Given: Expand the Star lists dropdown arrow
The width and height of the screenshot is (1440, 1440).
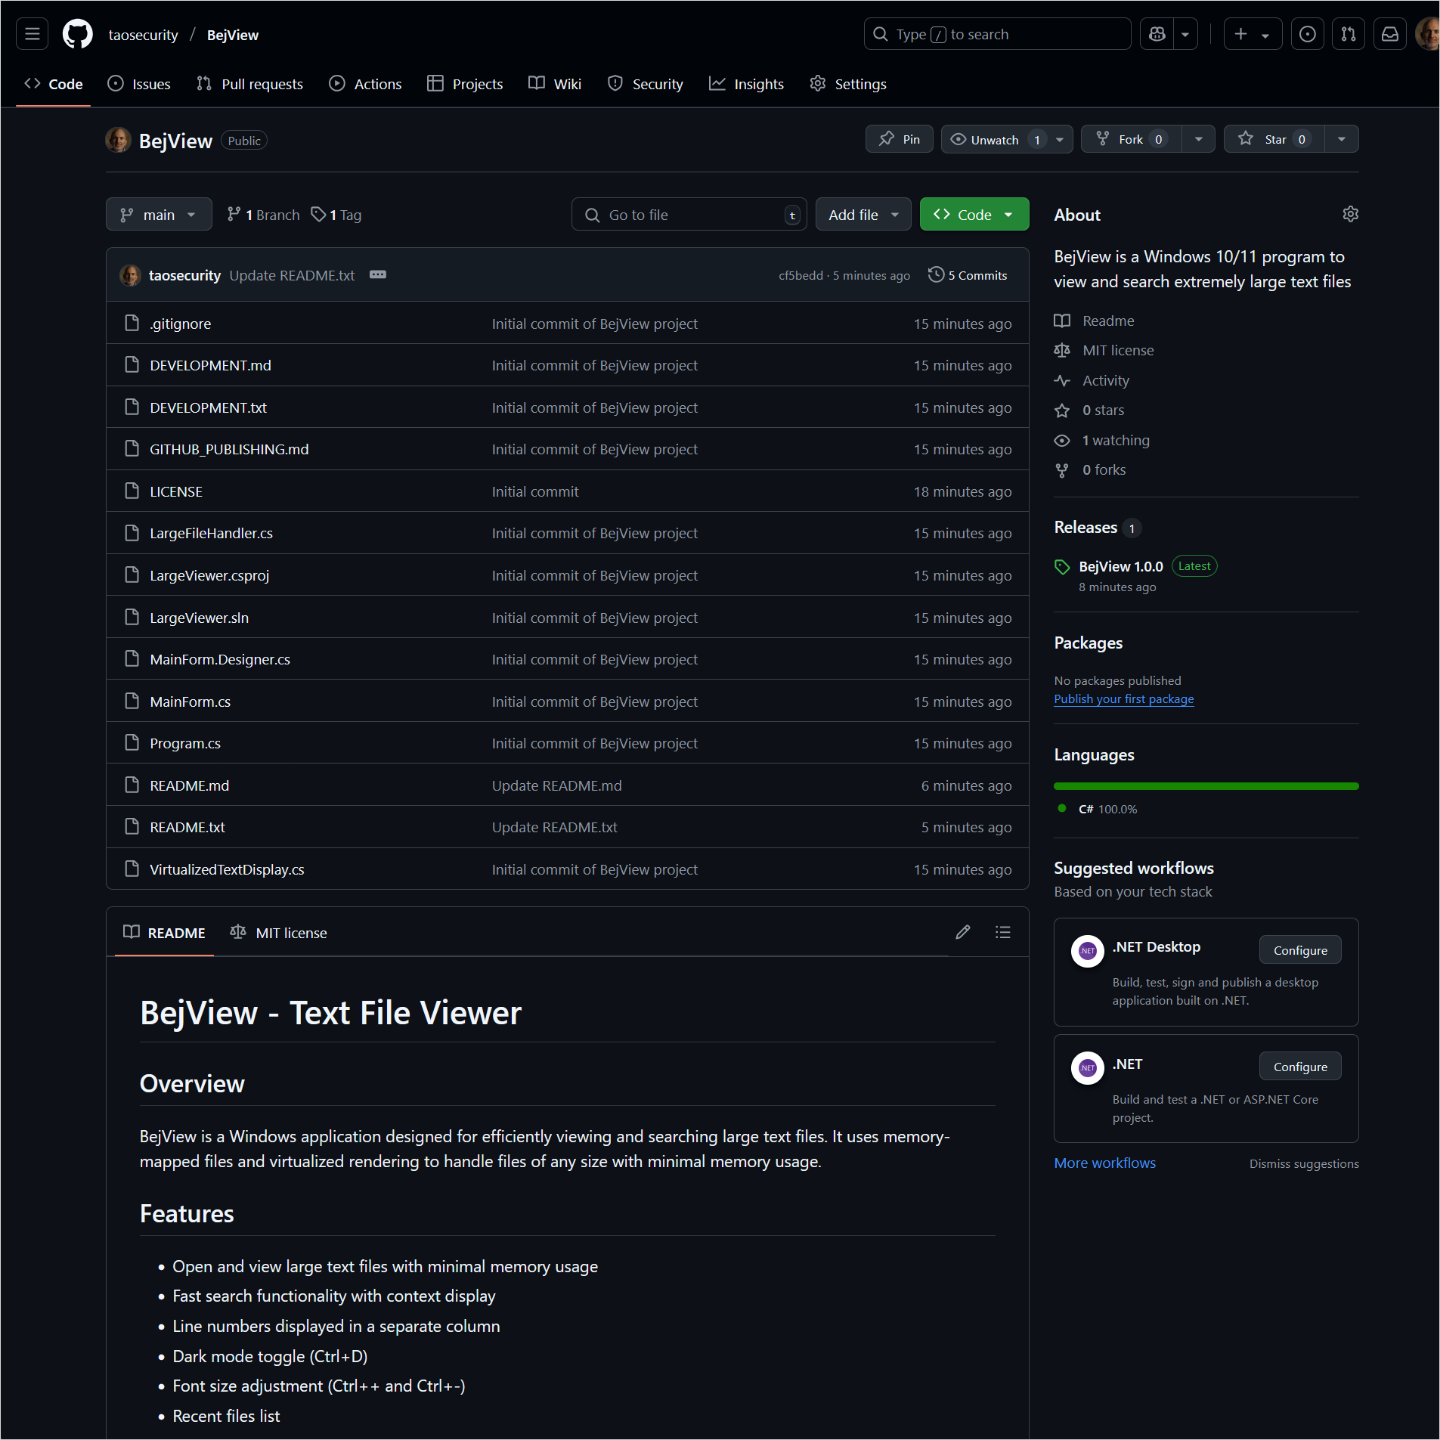Looking at the screenshot, I should (1341, 139).
